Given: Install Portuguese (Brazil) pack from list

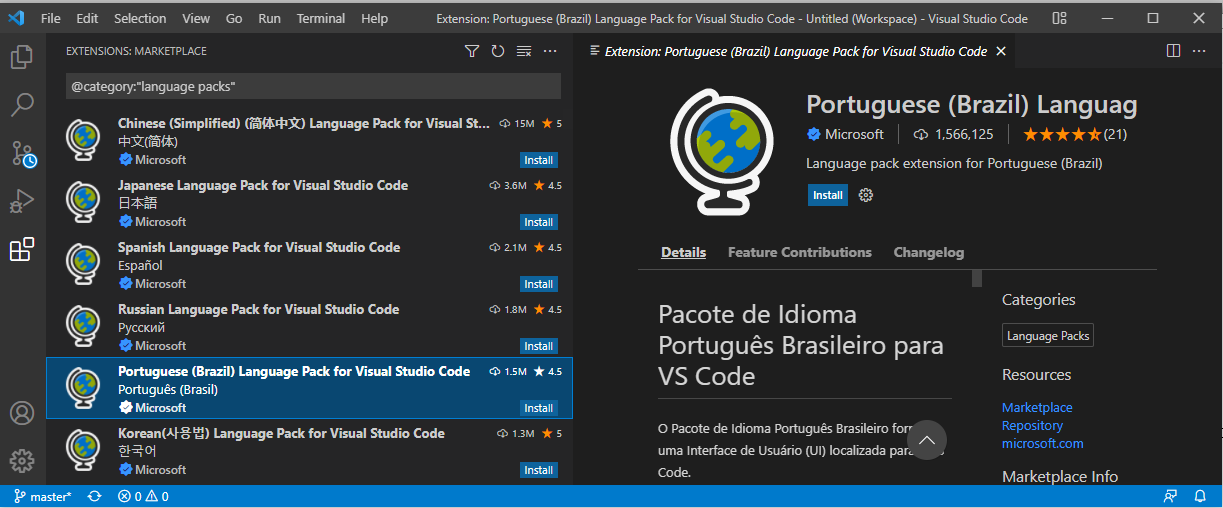Looking at the screenshot, I should (x=538, y=408).
